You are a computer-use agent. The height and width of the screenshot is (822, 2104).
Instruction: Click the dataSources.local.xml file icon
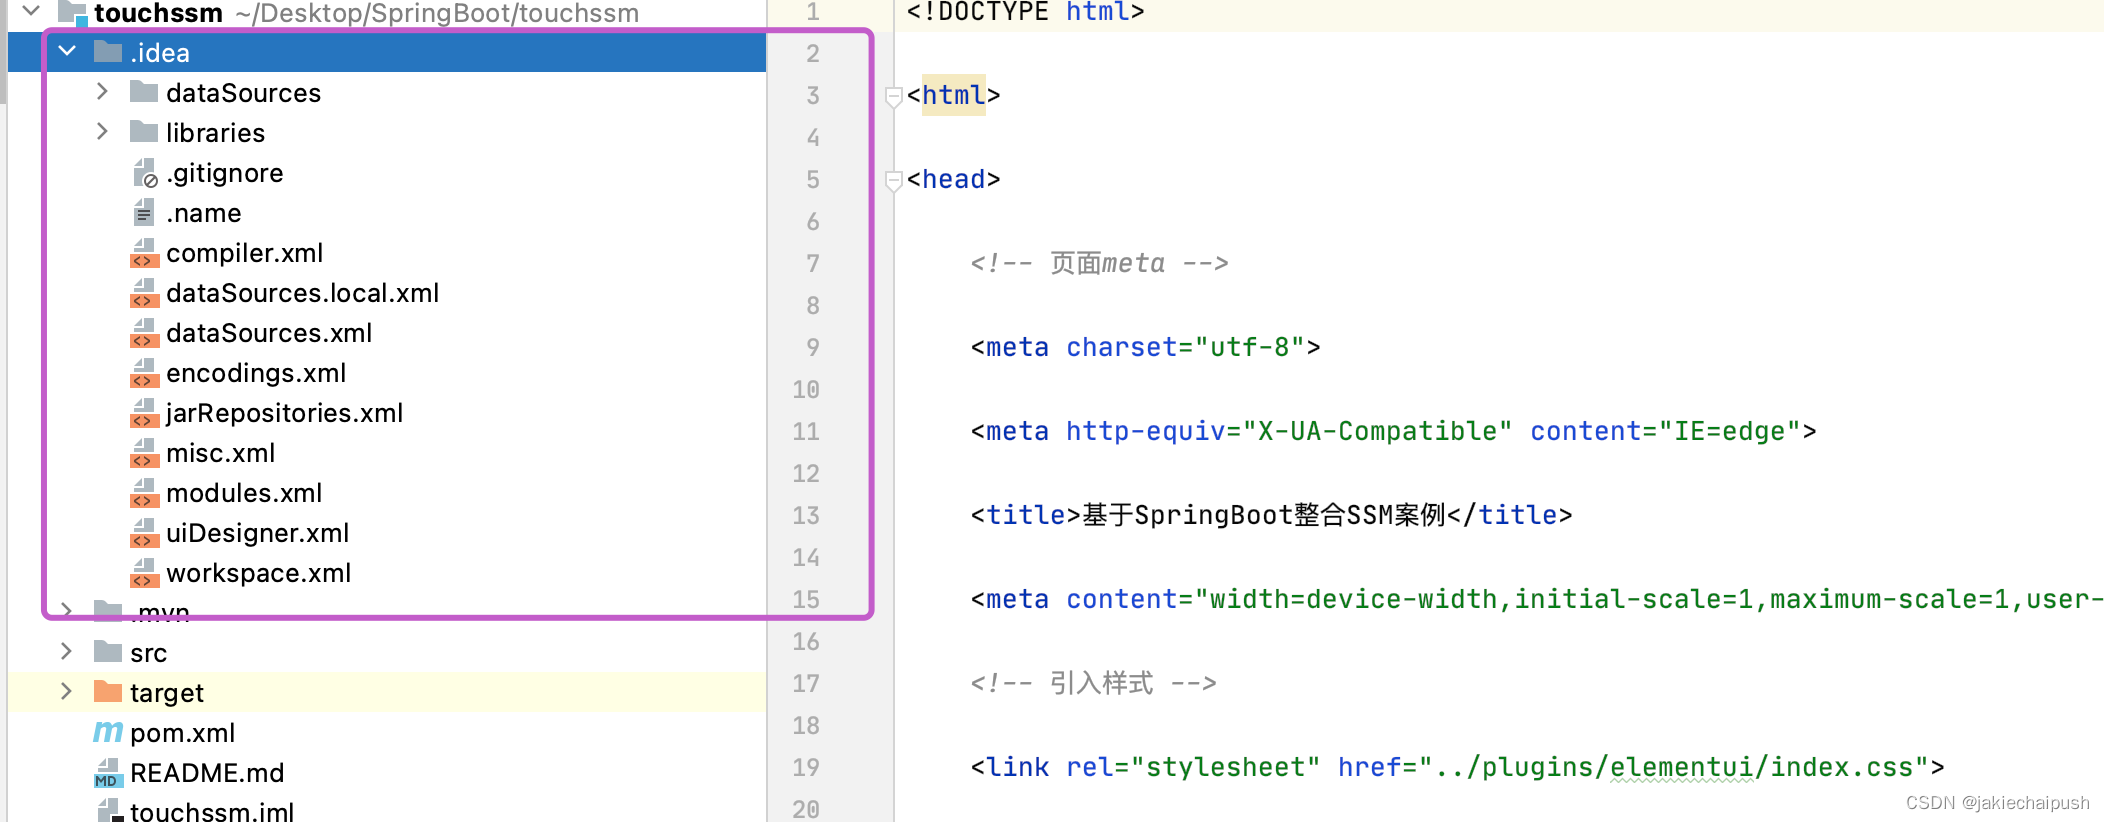pyautogui.click(x=145, y=293)
